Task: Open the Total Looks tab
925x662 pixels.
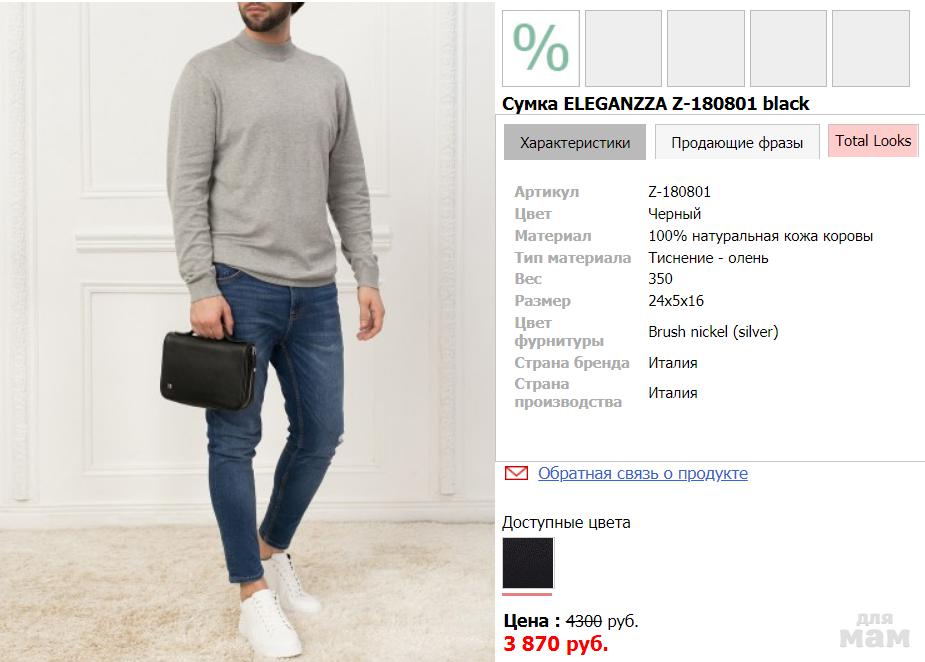Action: [x=873, y=141]
